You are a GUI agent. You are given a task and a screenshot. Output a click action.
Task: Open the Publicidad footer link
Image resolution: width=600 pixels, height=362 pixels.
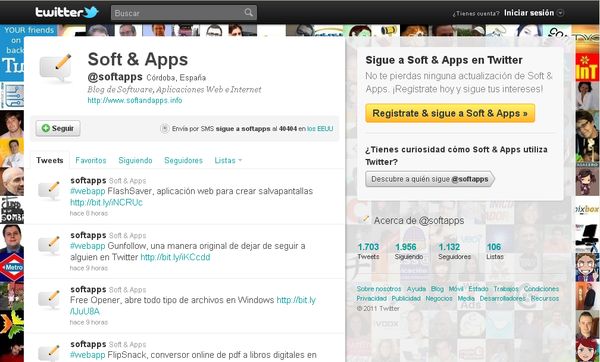click(x=406, y=298)
